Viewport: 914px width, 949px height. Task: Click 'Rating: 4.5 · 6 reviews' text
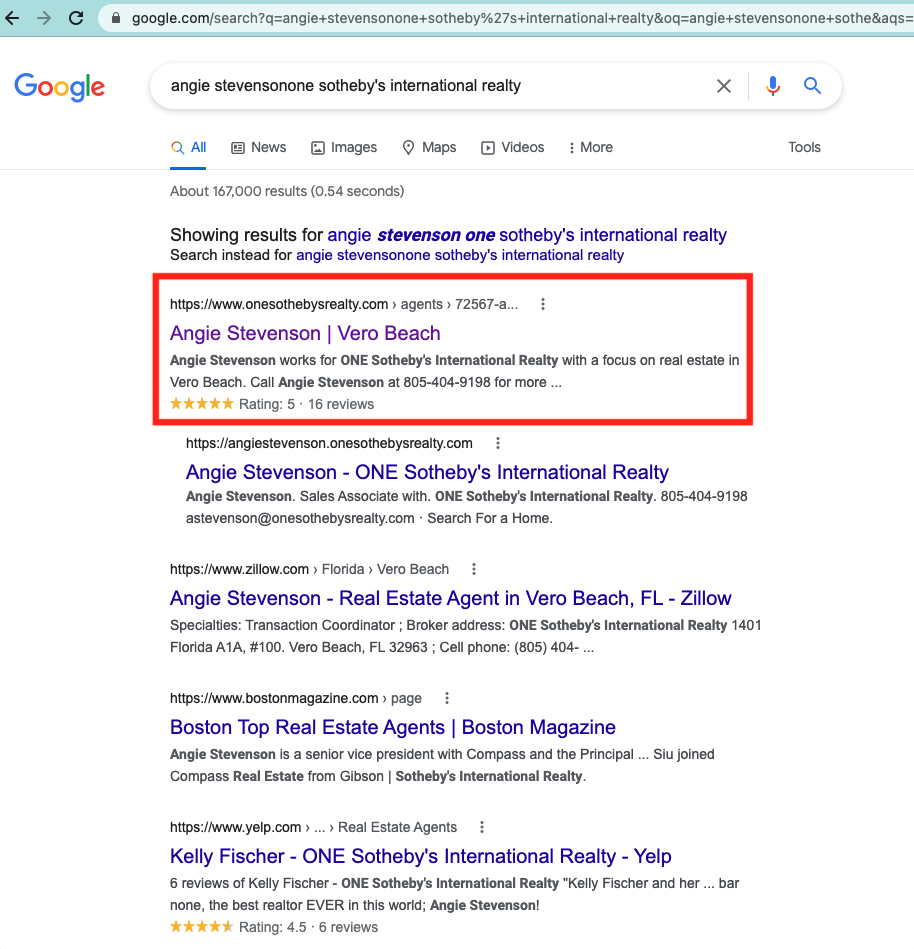308,927
